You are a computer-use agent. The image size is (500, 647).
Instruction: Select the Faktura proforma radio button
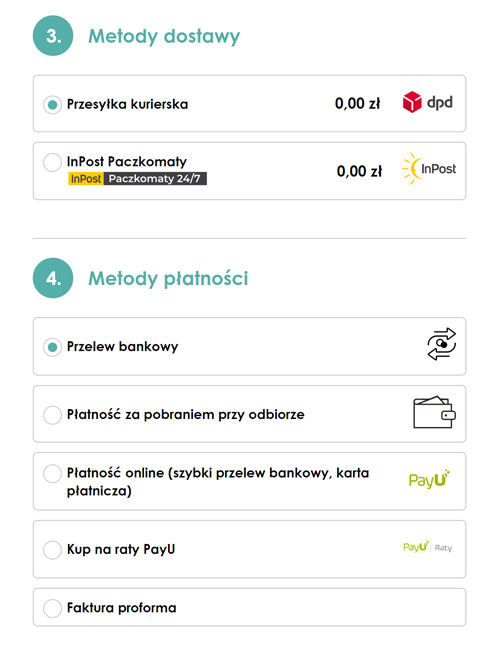pos(52,609)
